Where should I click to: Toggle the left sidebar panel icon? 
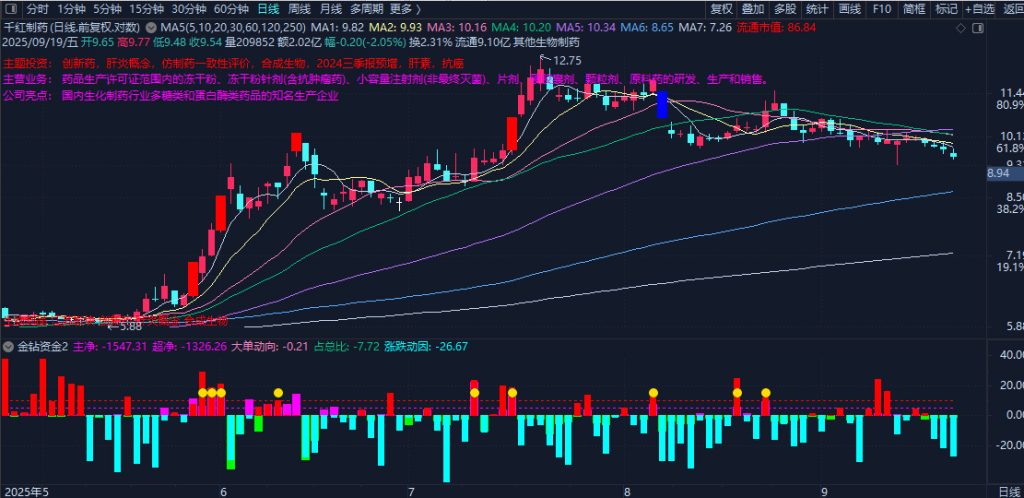(8, 9)
